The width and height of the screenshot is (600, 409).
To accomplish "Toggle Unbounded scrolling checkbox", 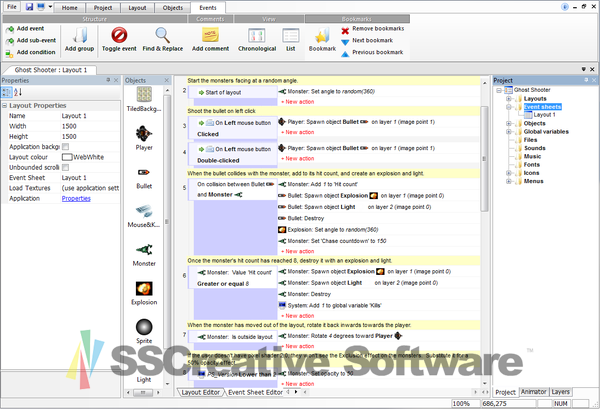I will [x=65, y=168].
